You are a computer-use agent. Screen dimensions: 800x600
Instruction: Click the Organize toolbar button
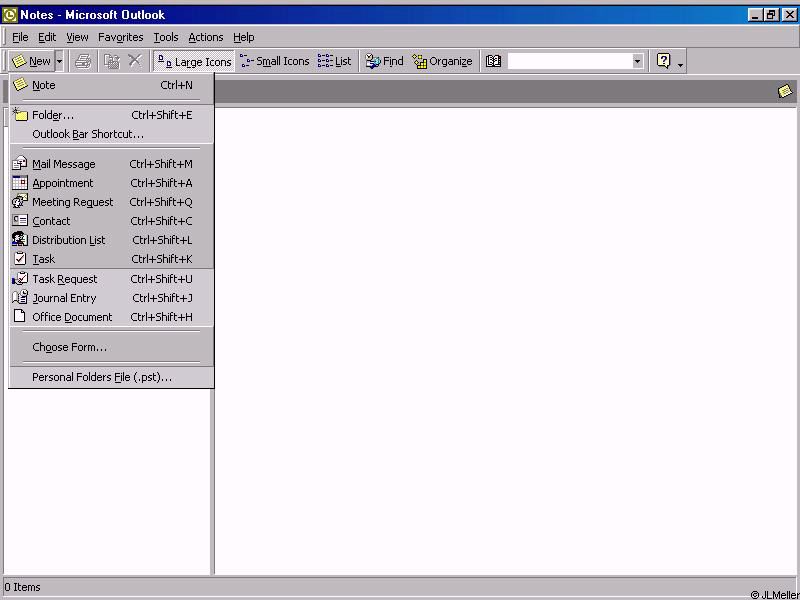click(442, 61)
